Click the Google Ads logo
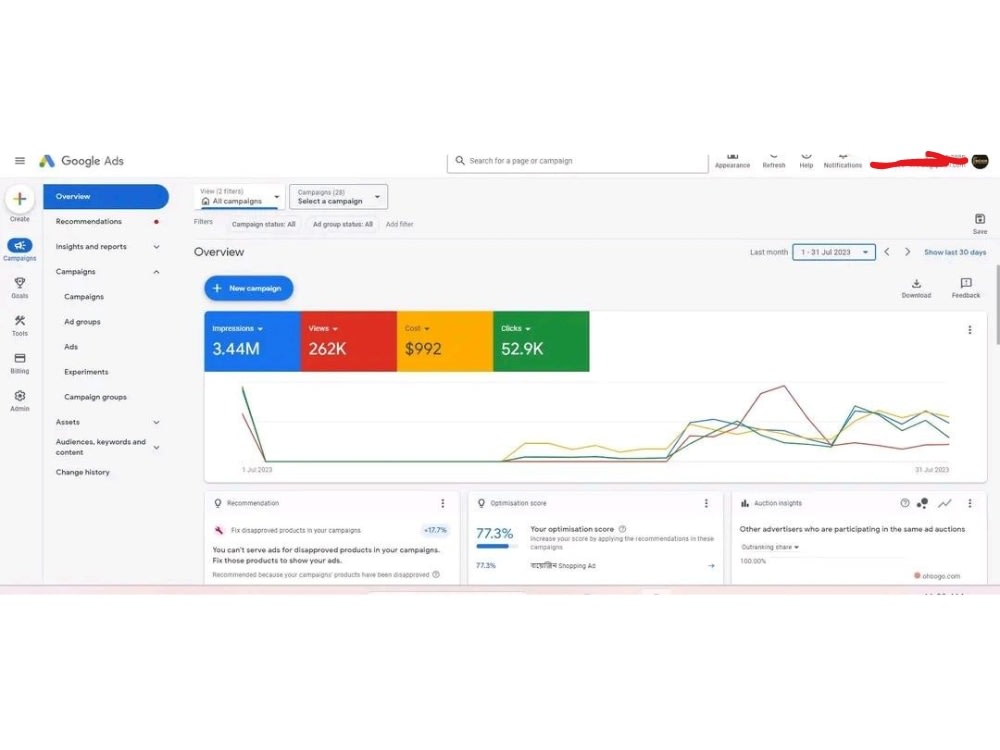This screenshot has height=750, width=1000. [81, 161]
